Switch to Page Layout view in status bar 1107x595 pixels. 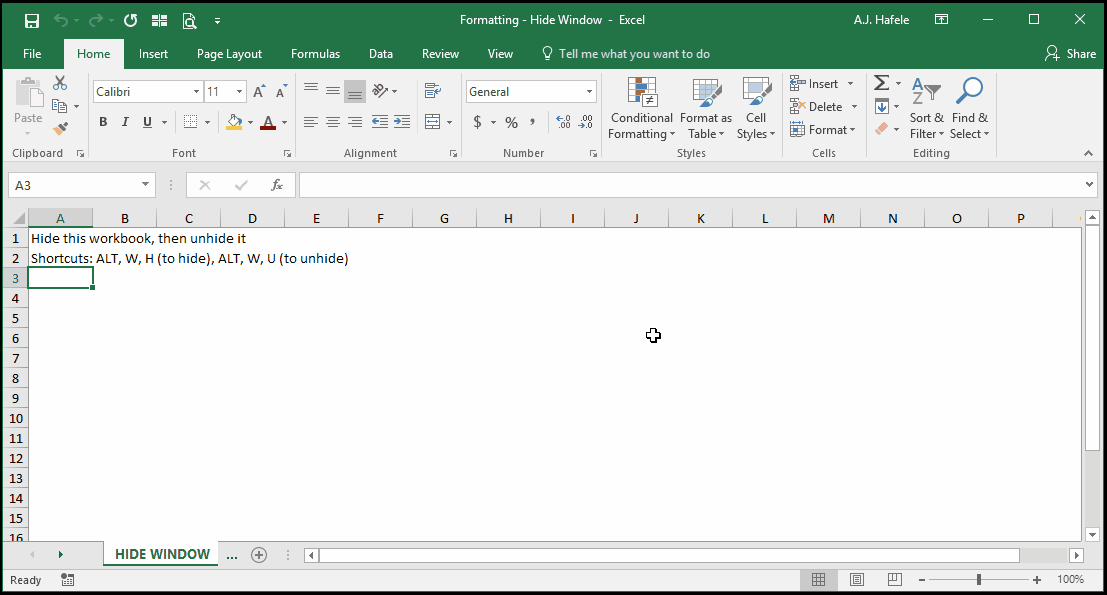pyautogui.click(x=856, y=579)
